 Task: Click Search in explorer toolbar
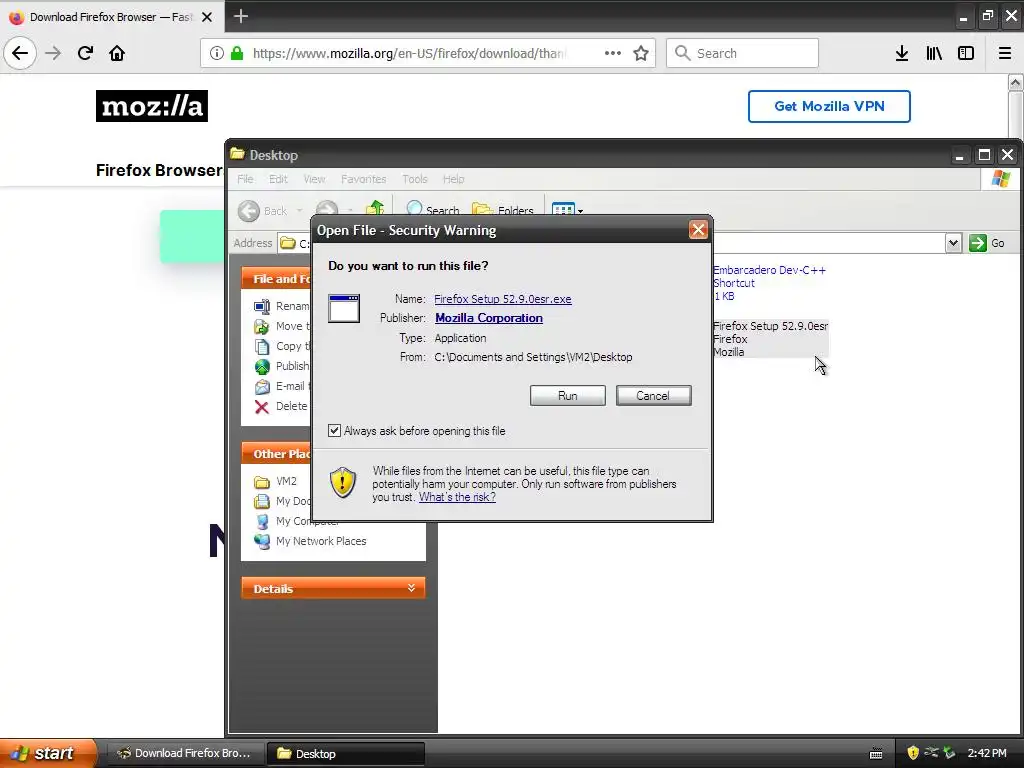[432, 210]
